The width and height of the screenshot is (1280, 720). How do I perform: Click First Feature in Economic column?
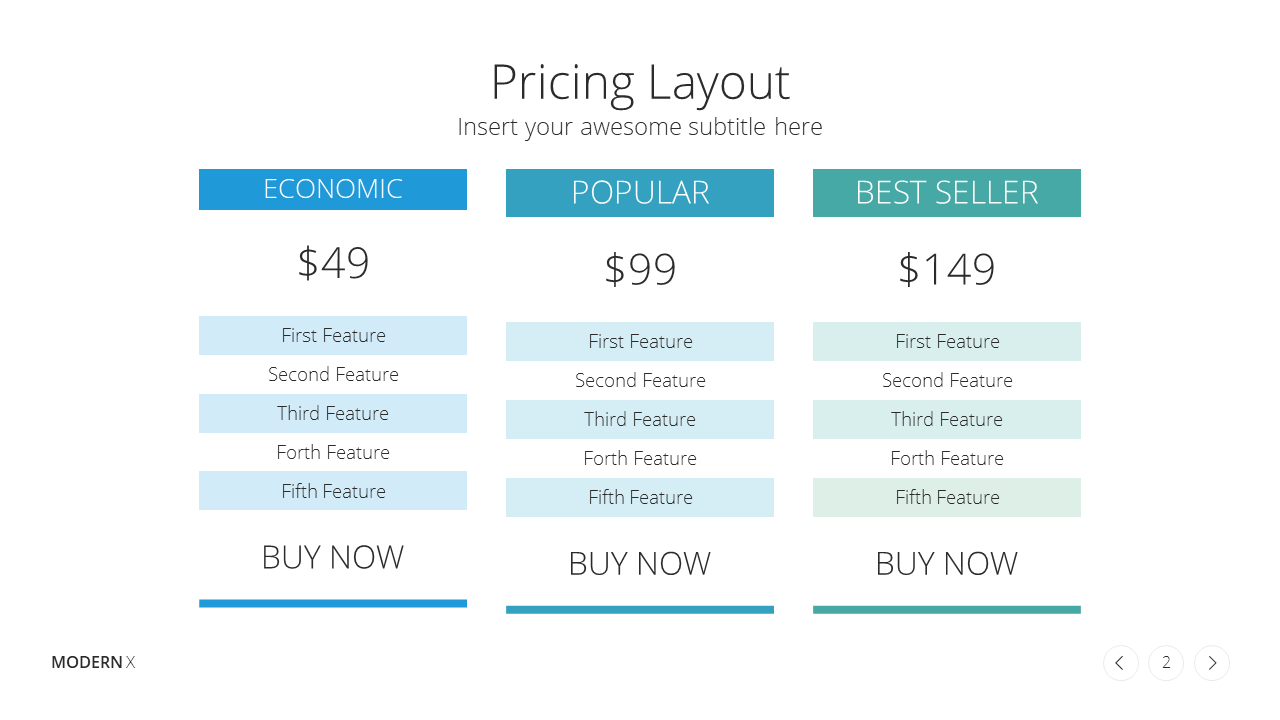[x=333, y=335]
